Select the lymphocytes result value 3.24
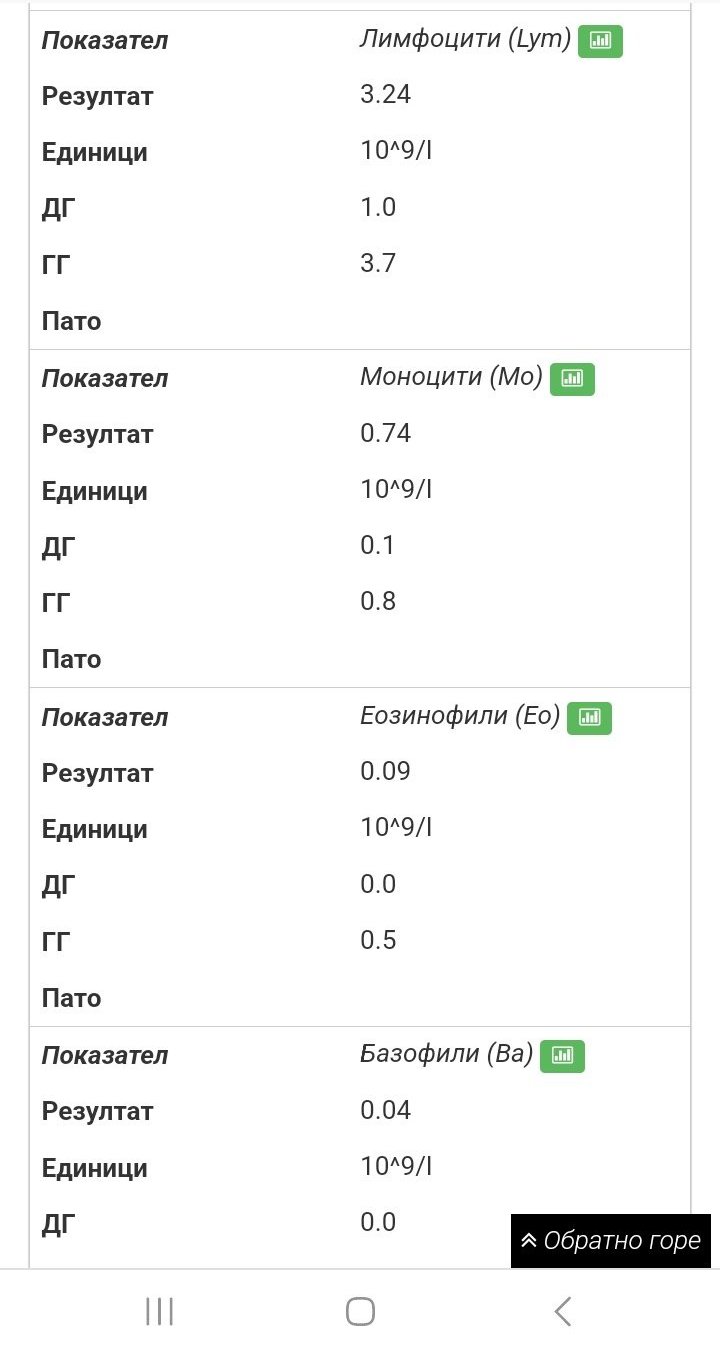This screenshot has width=720, height=1358. pyautogui.click(x=385, y=95)
